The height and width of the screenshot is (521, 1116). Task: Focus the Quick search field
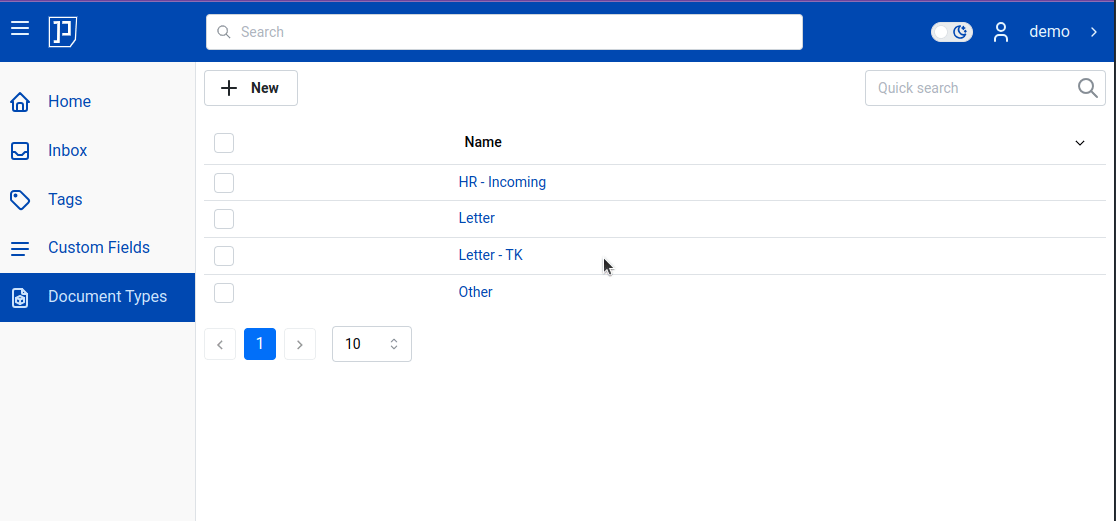pos(985,88)
